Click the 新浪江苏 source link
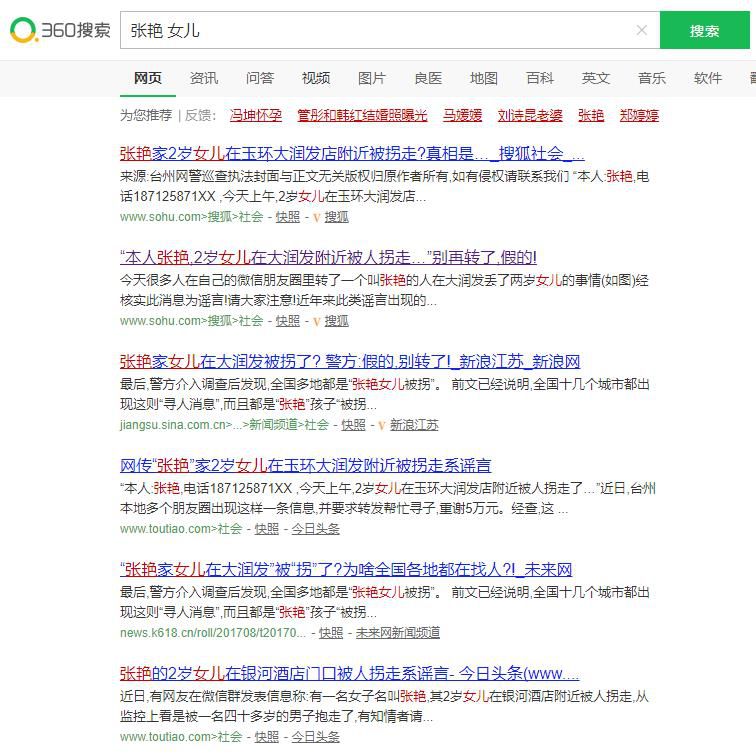Screen dimensions: 756x755 pyautogui.click(x=414, y=425)
